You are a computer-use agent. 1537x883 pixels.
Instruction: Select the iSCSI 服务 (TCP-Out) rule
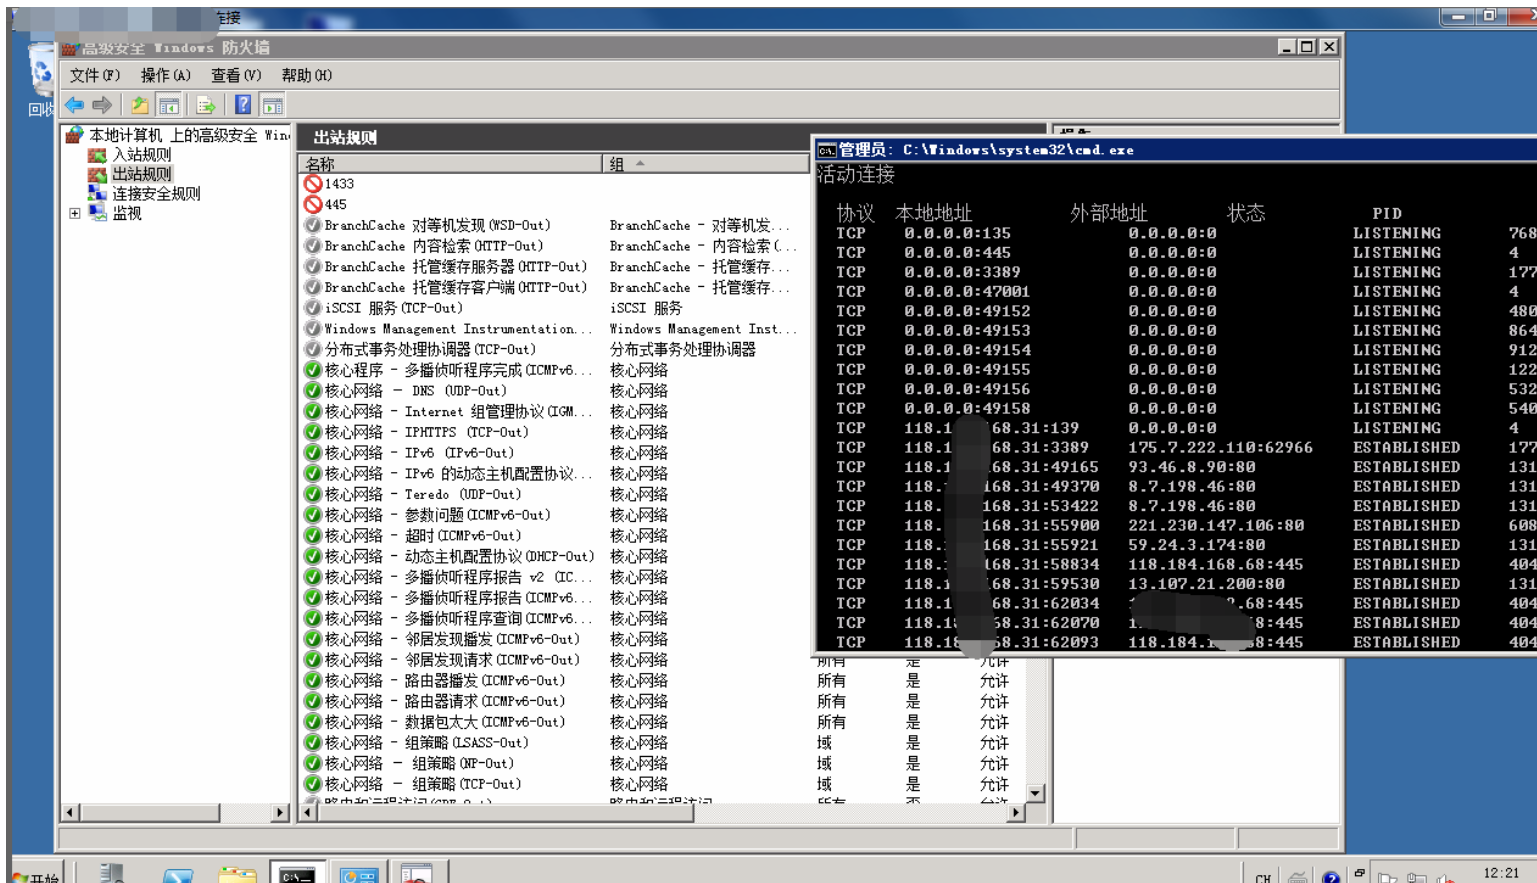(393, 308)
